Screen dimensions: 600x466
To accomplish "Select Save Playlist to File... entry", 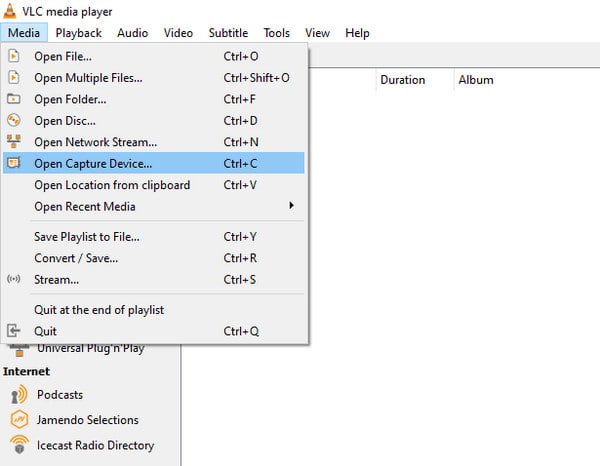I will (153, 236).
